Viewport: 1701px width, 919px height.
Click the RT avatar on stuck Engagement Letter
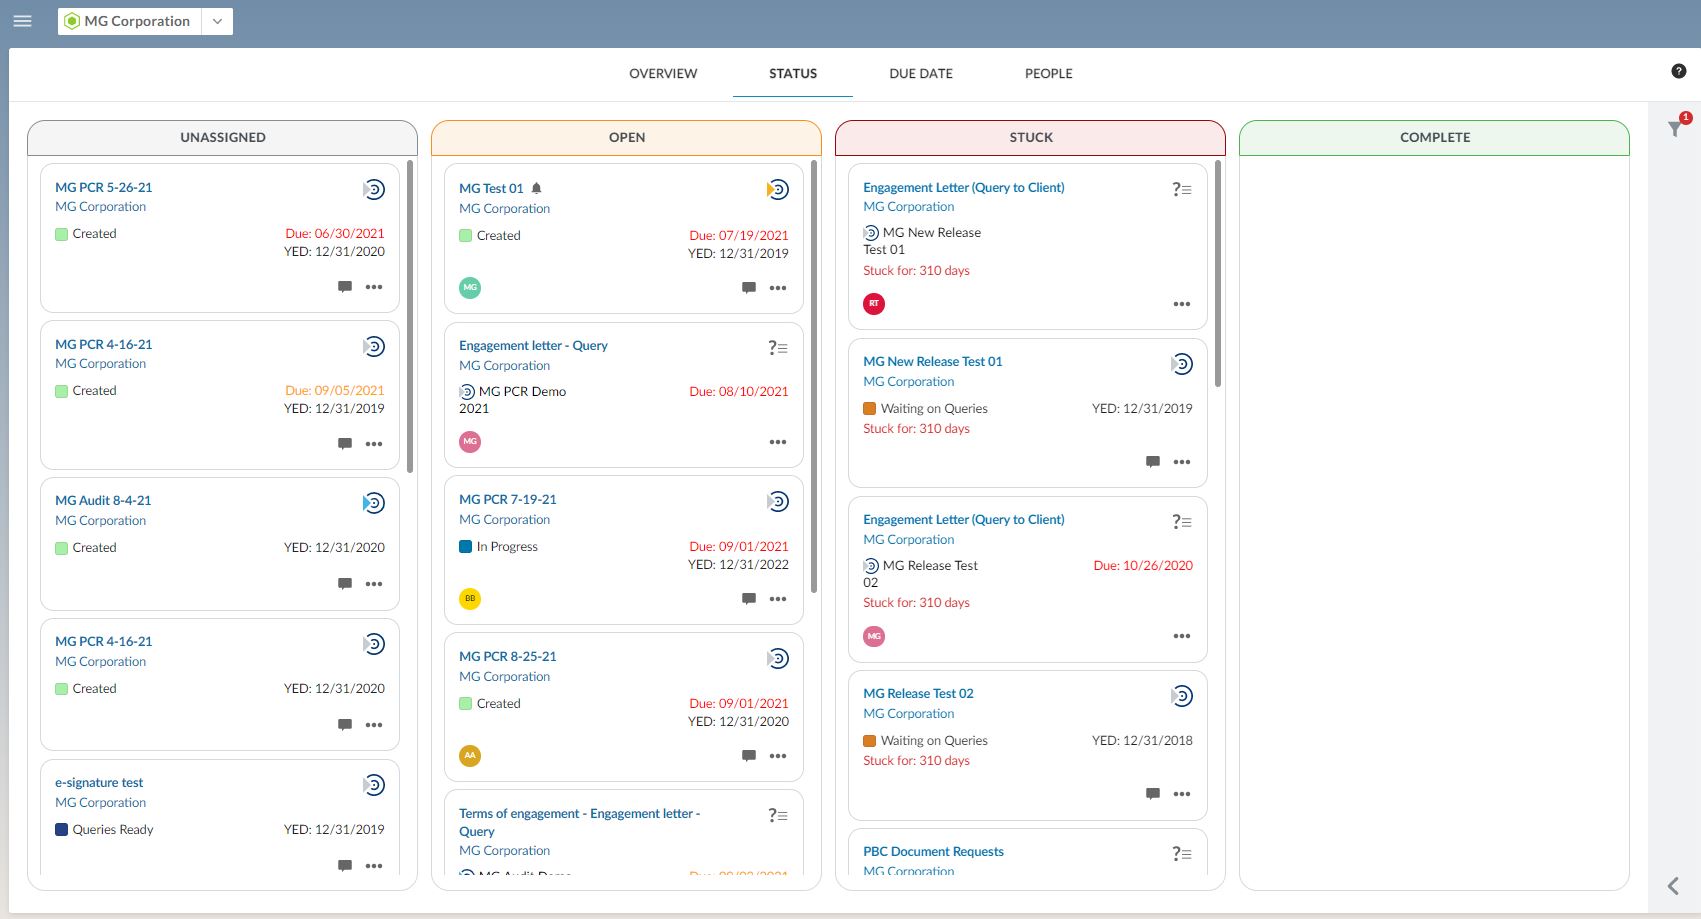coord(874,304)
